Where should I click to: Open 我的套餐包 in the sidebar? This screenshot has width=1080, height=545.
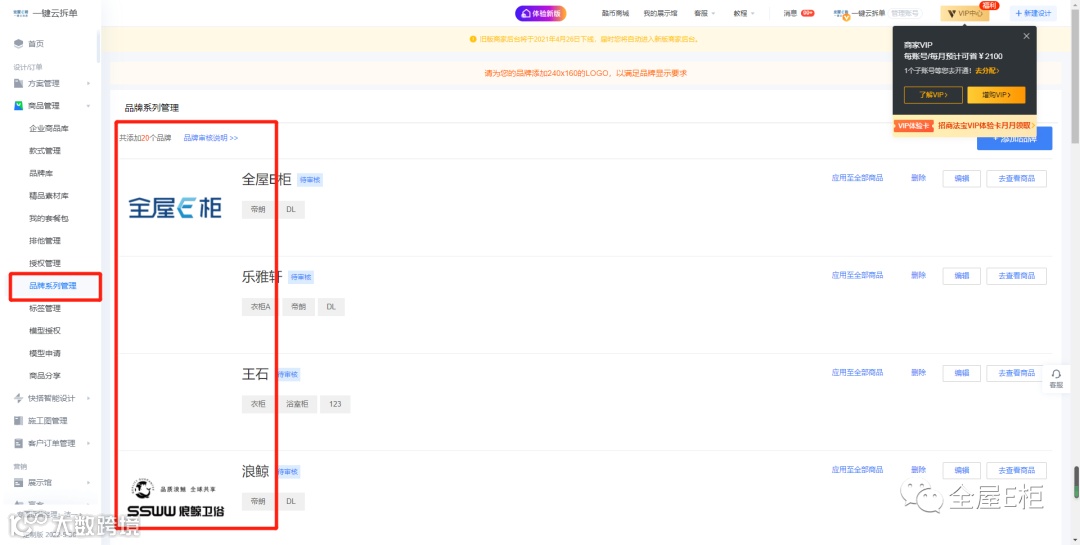point(49,218)
